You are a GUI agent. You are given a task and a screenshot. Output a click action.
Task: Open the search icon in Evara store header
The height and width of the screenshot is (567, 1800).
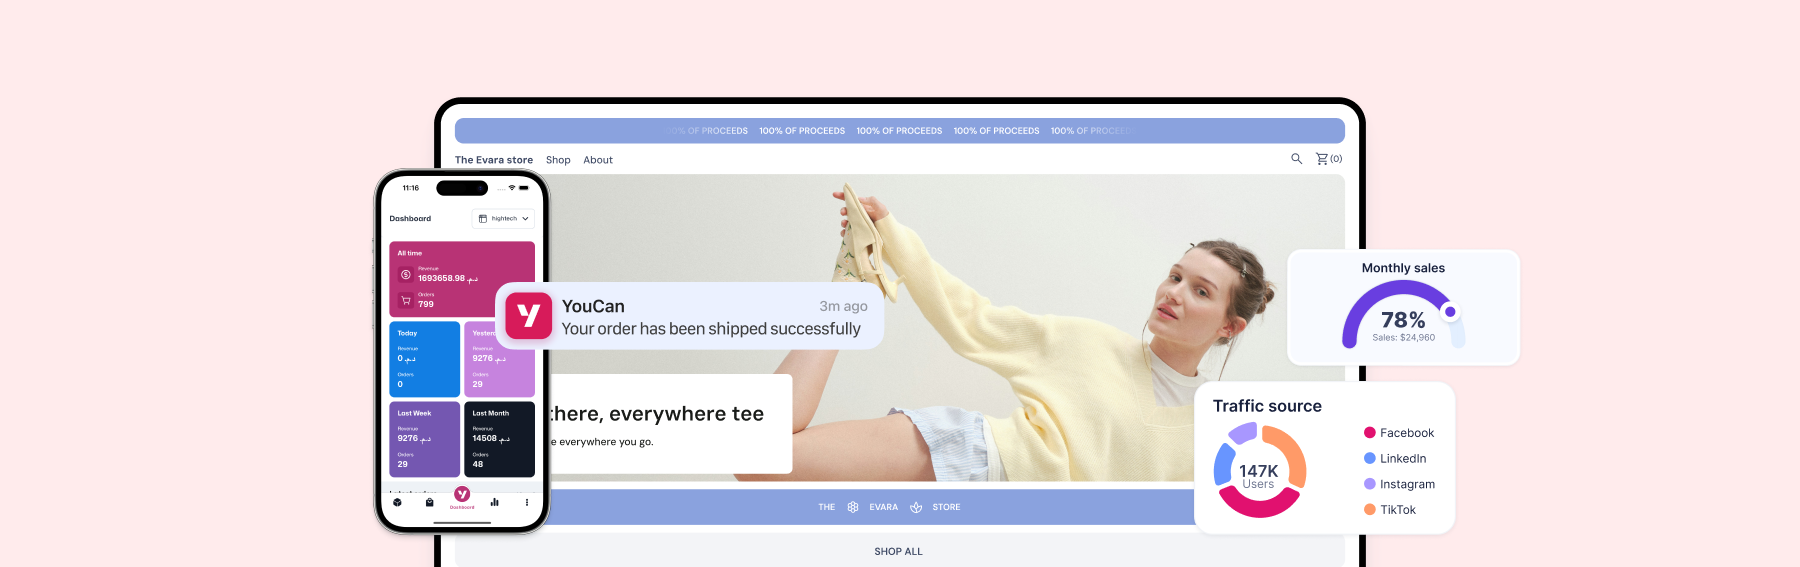coord(1296,159)
